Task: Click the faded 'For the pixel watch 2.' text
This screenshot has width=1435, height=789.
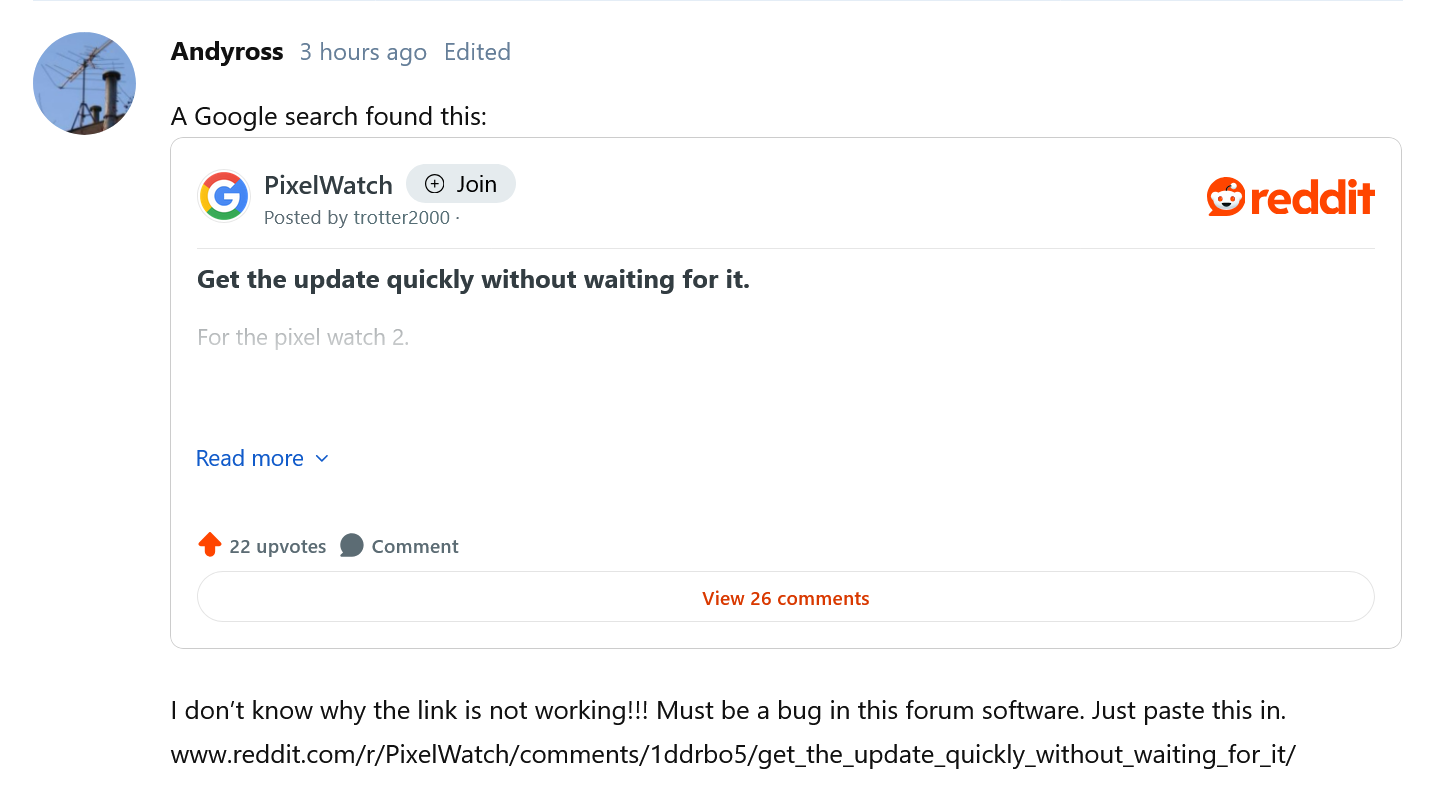Action: (303, 337)
